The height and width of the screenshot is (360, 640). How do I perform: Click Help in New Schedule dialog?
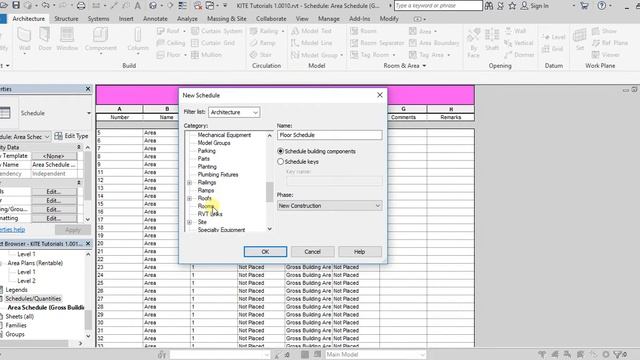point(360,252)
